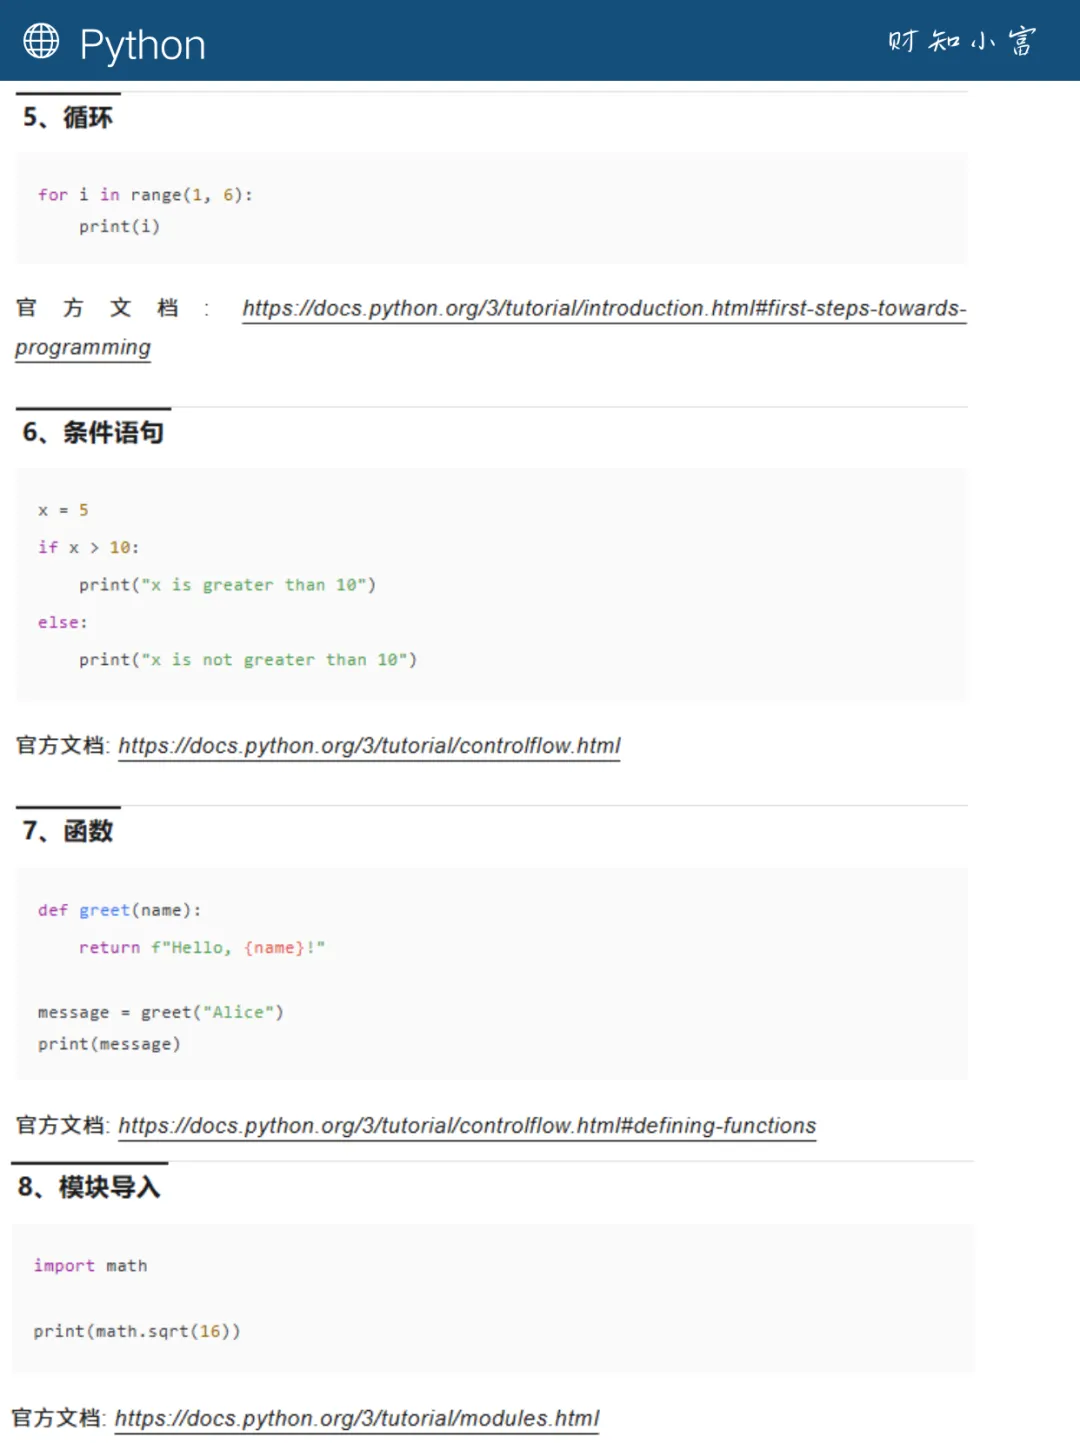The image size is (1080, 1443).
Task: Open the controlflow.html documentation link
Action: [x=369, y=746]
